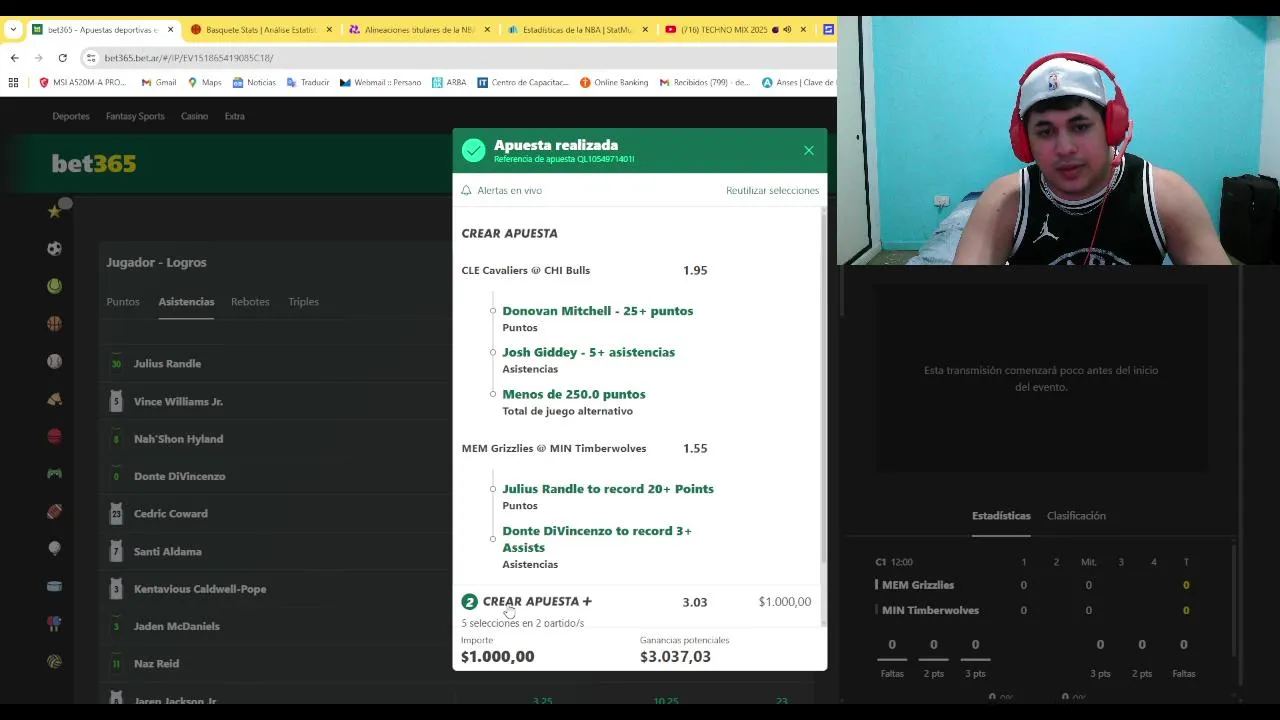Switch to Alineaciones titulares de la NBA tab
This screenshot has height=720, width=1280.
tap(418, 30)
